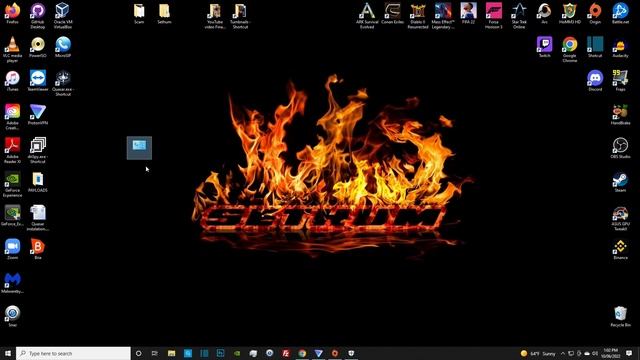Select the PAYLOADS folder
The height and width of the screenshot is (360, 640).
[x=38, y=182]
